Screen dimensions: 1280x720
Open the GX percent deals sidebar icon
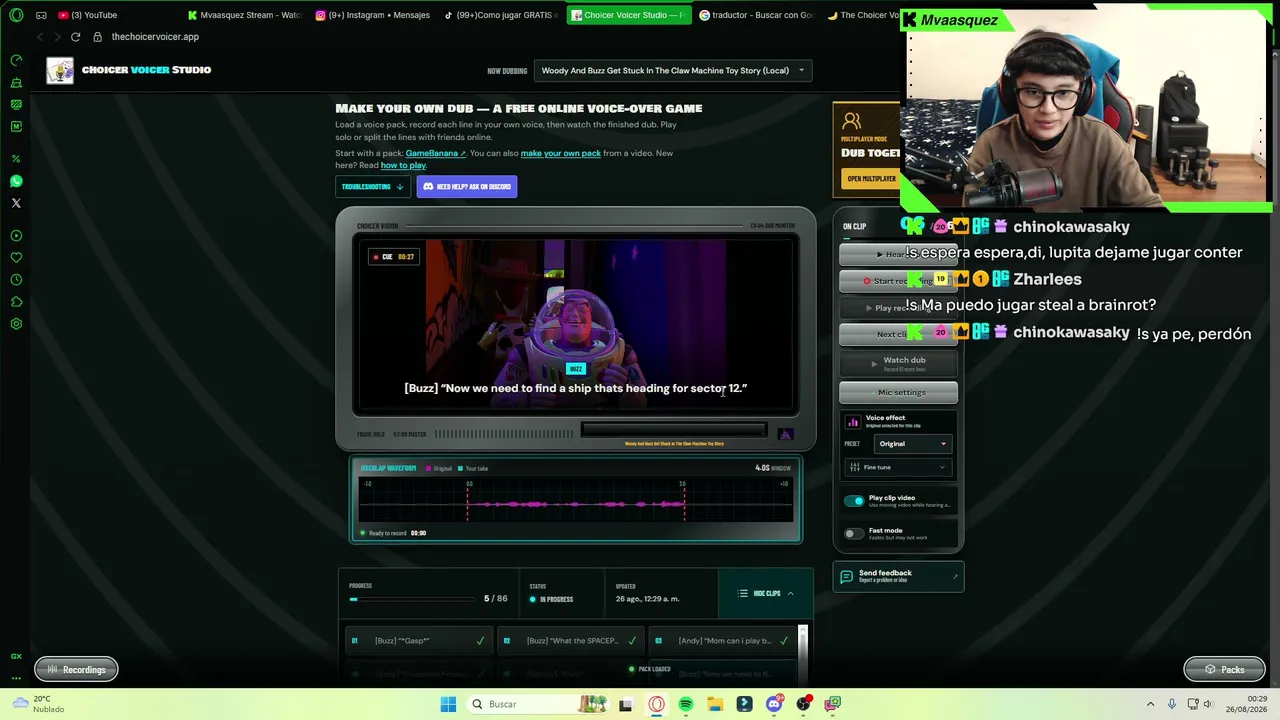tap(16, 159)
